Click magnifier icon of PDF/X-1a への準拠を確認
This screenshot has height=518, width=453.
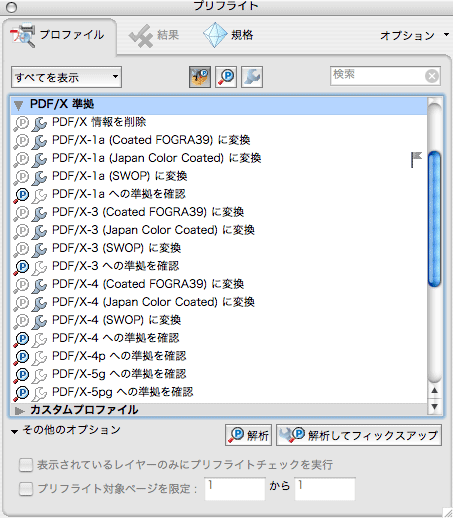coord(21,195)
